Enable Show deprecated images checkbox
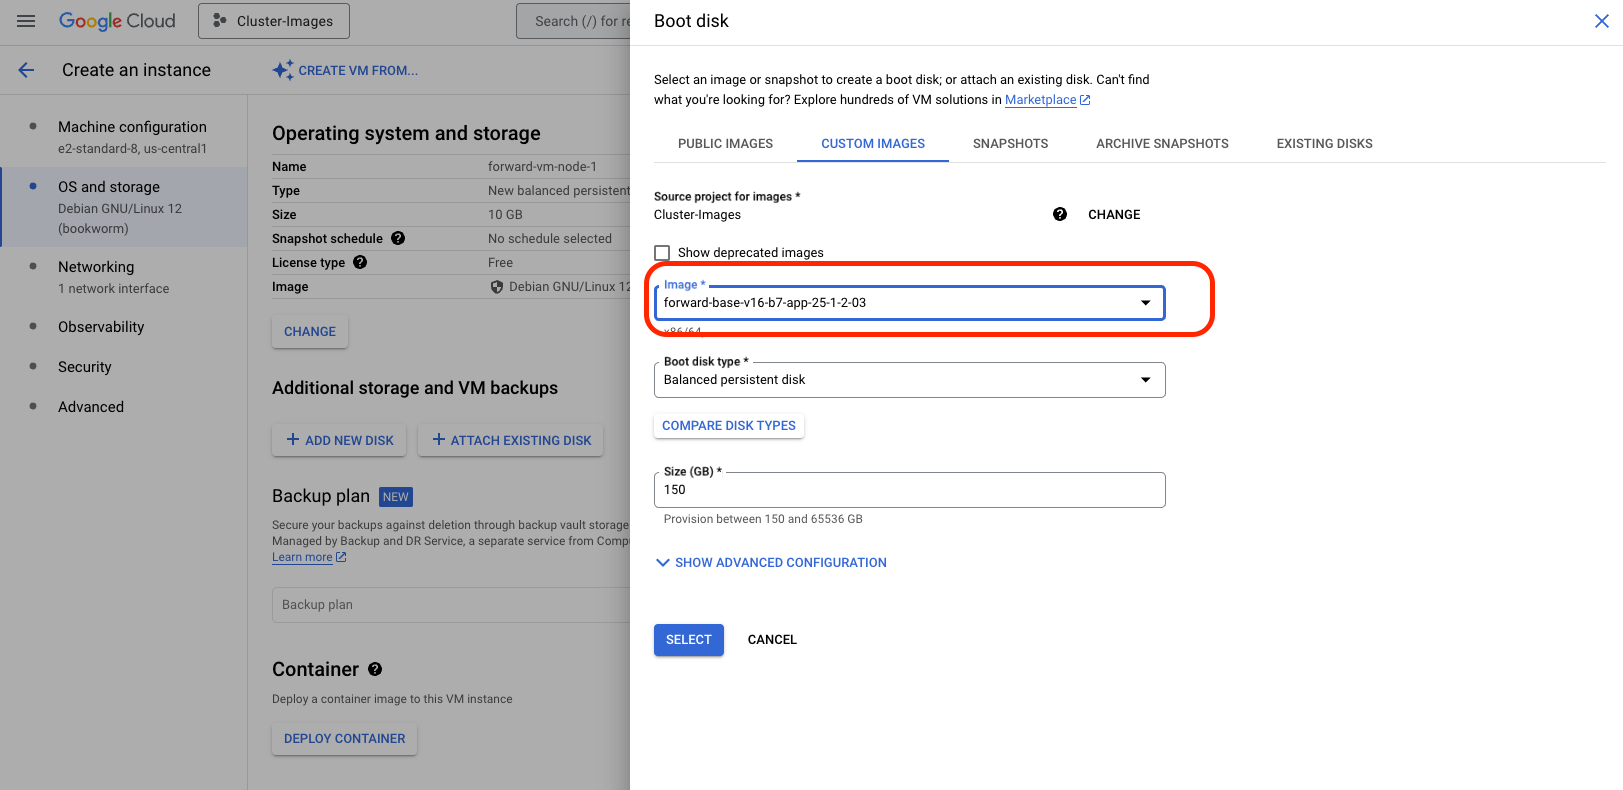The height and width of the screenshot is (790, 1623). (x=662, y=253)
